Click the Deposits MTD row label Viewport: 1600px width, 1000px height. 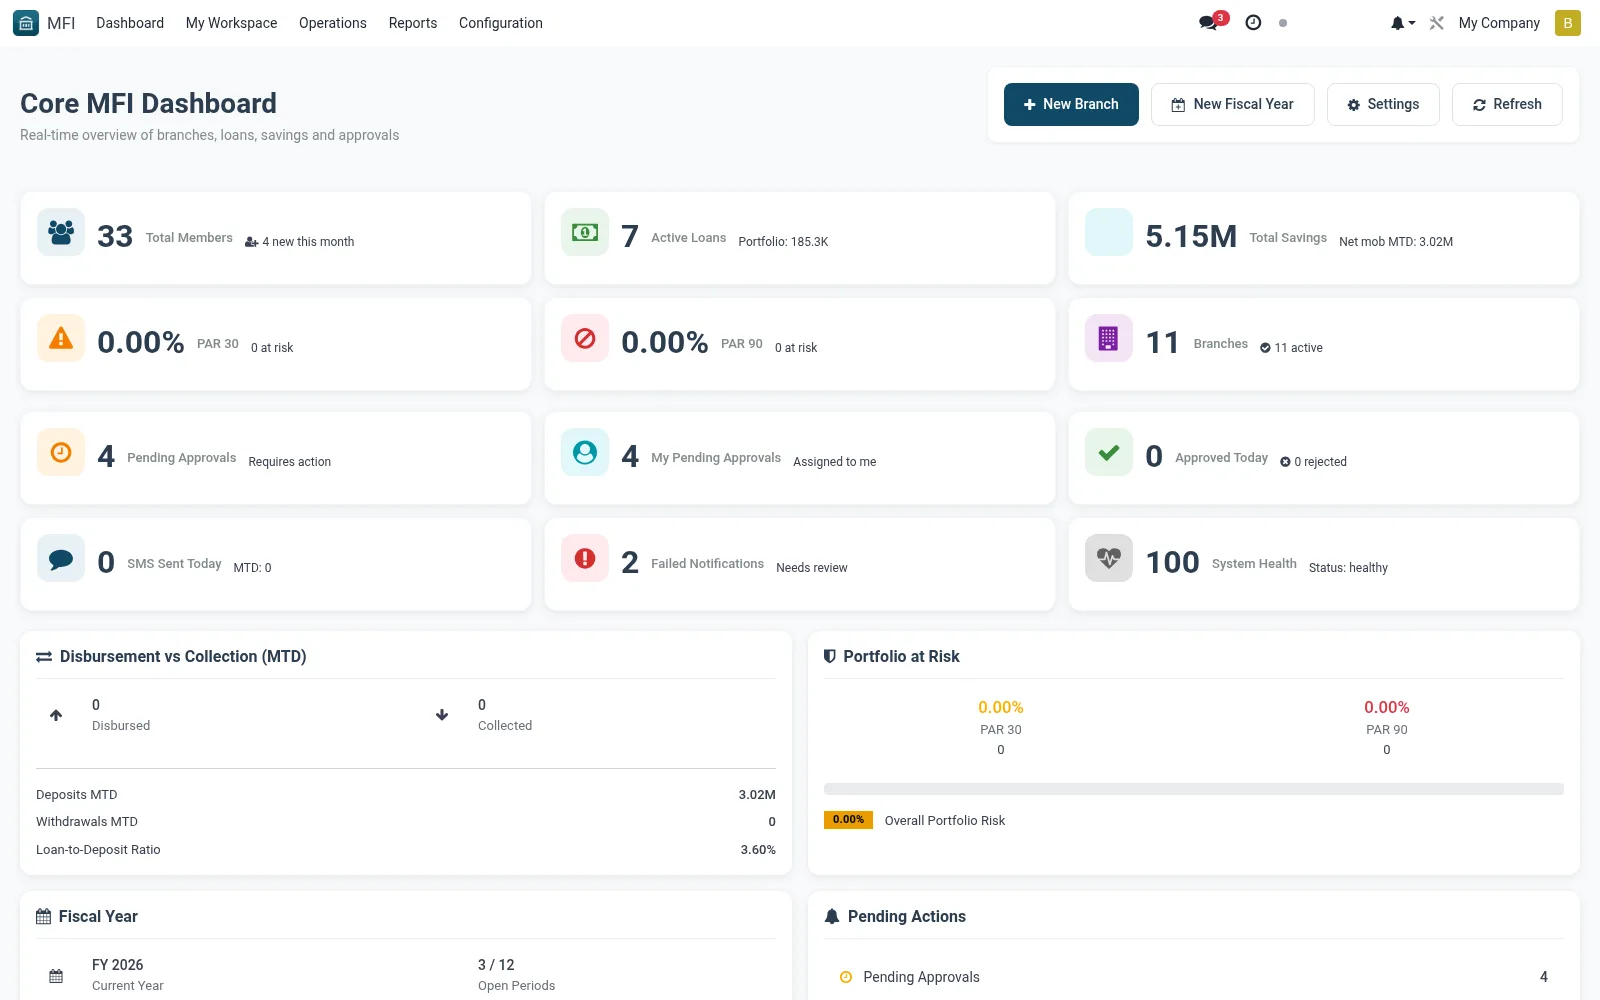[77, 795]
